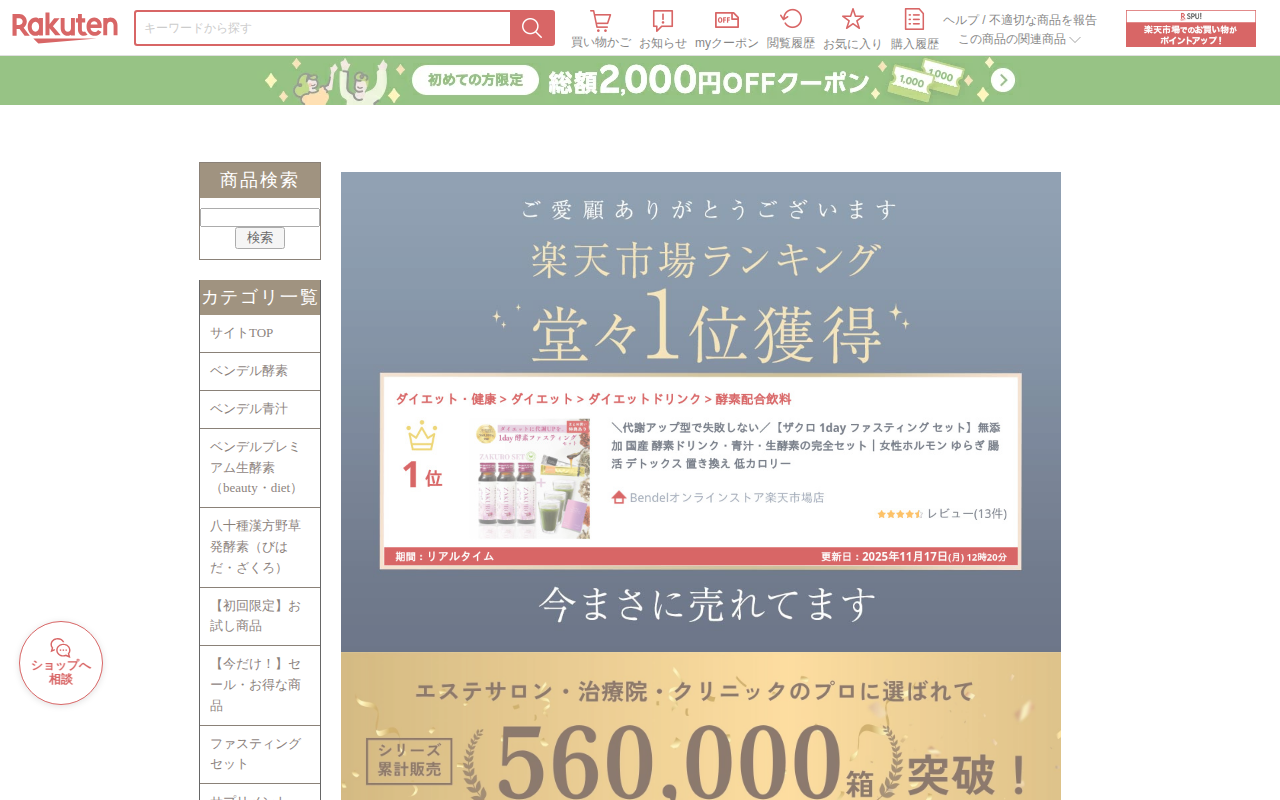Open 【初回限定】お試し商品 category
The width and height of the screenshot is (1280, 800).
pos(260,616)
